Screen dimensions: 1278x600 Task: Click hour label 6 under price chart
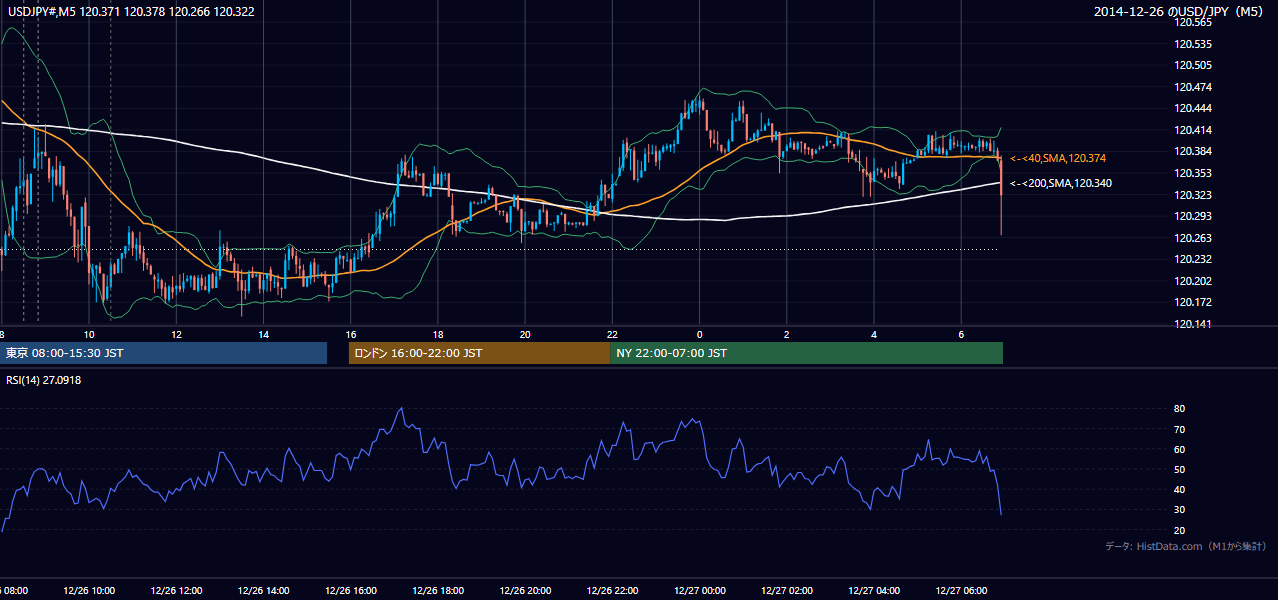(960, 334)
